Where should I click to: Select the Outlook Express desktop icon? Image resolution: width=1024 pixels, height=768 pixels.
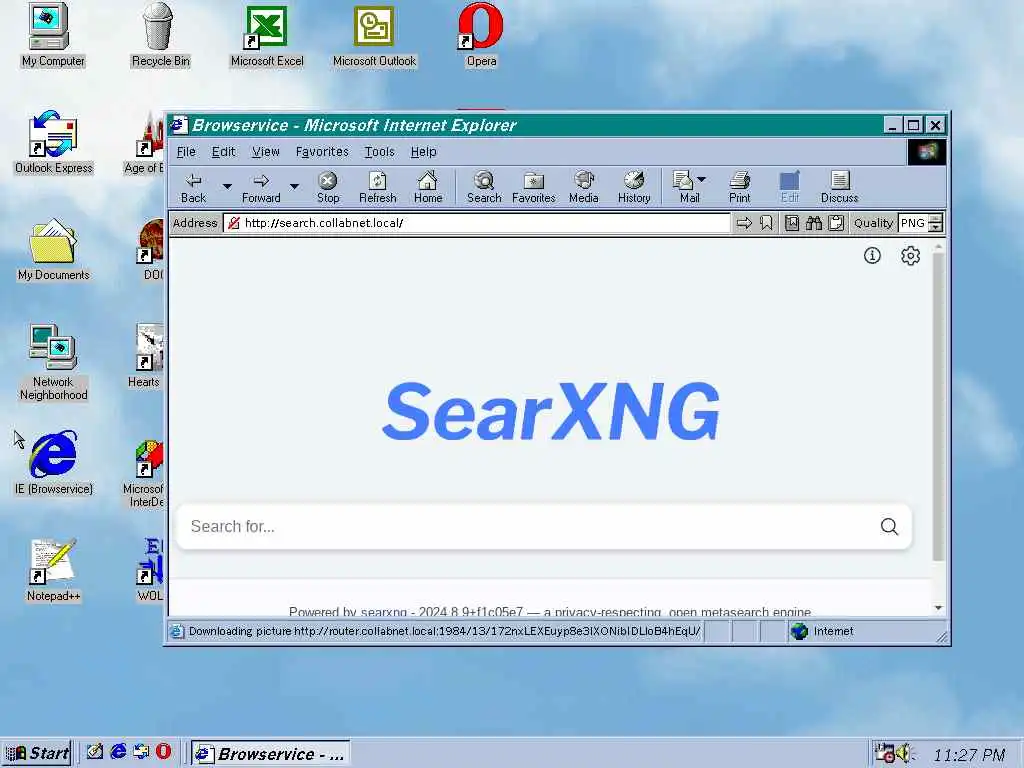tap(54, 142)
